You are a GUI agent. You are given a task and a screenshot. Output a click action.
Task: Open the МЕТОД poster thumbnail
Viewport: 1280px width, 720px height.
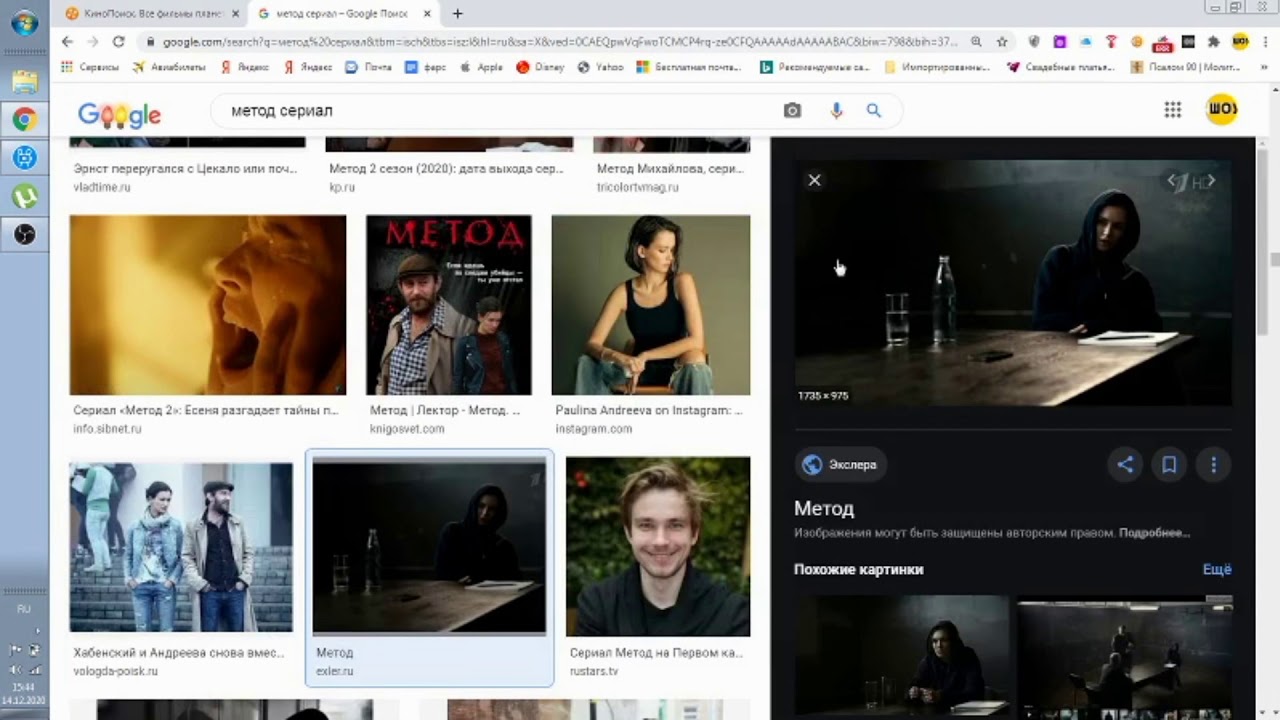click(449, 305)
